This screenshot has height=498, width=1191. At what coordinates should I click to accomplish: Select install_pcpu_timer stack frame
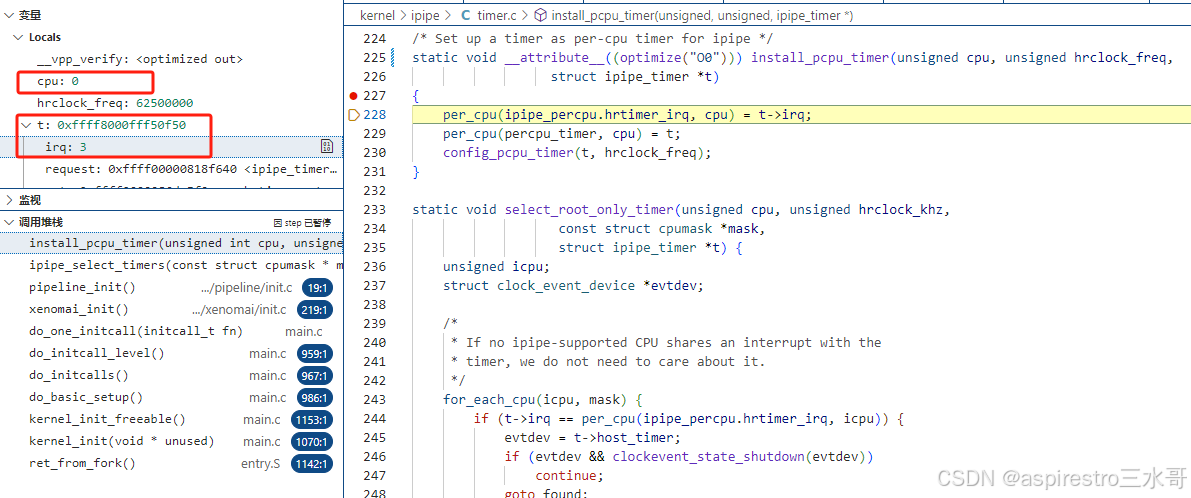click(x=172, y=243)
